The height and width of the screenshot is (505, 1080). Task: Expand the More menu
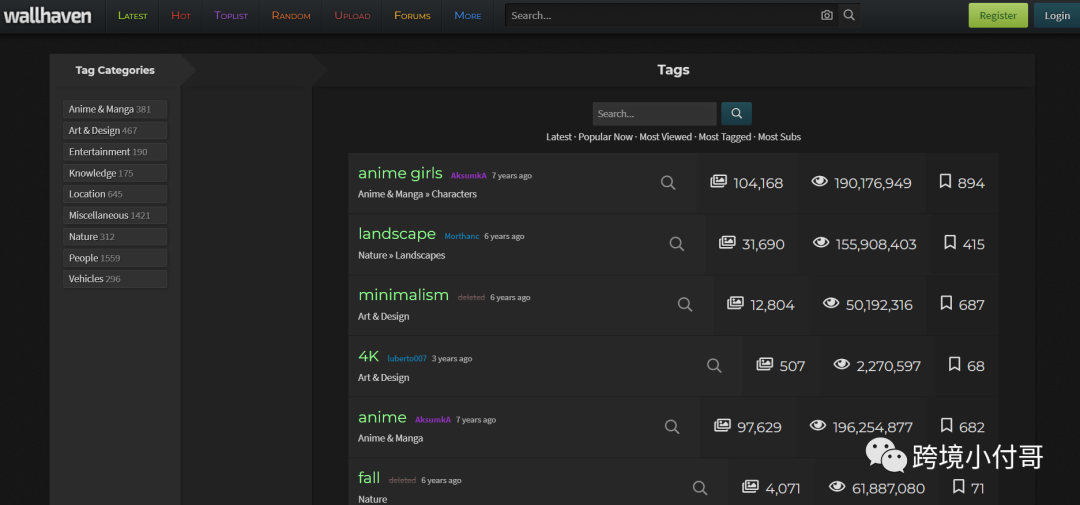(468, 15)
